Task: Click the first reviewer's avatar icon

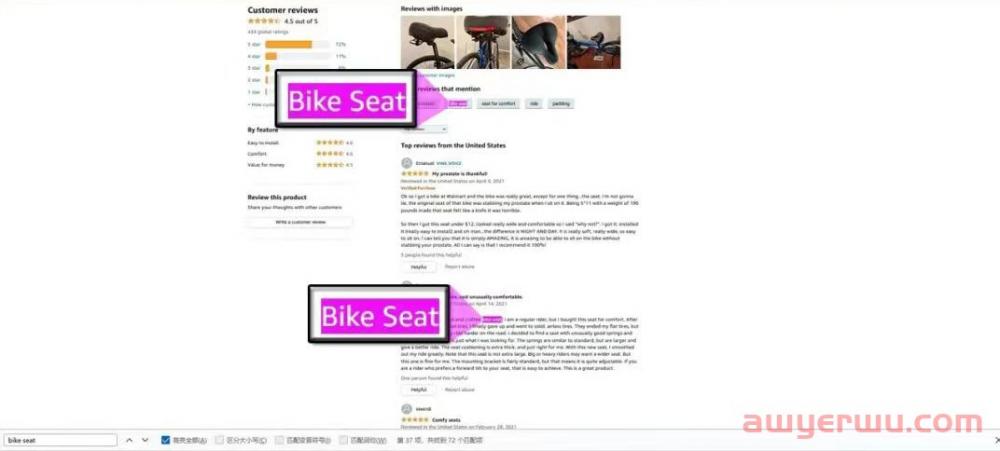Action: click(407, 163)
